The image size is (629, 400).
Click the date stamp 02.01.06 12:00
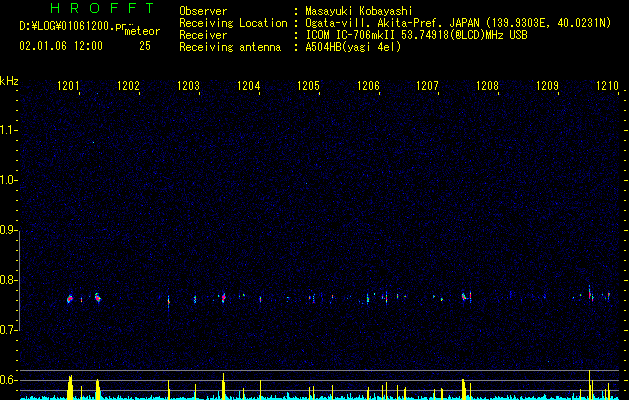pyautogui.click(x=61, y=46)
